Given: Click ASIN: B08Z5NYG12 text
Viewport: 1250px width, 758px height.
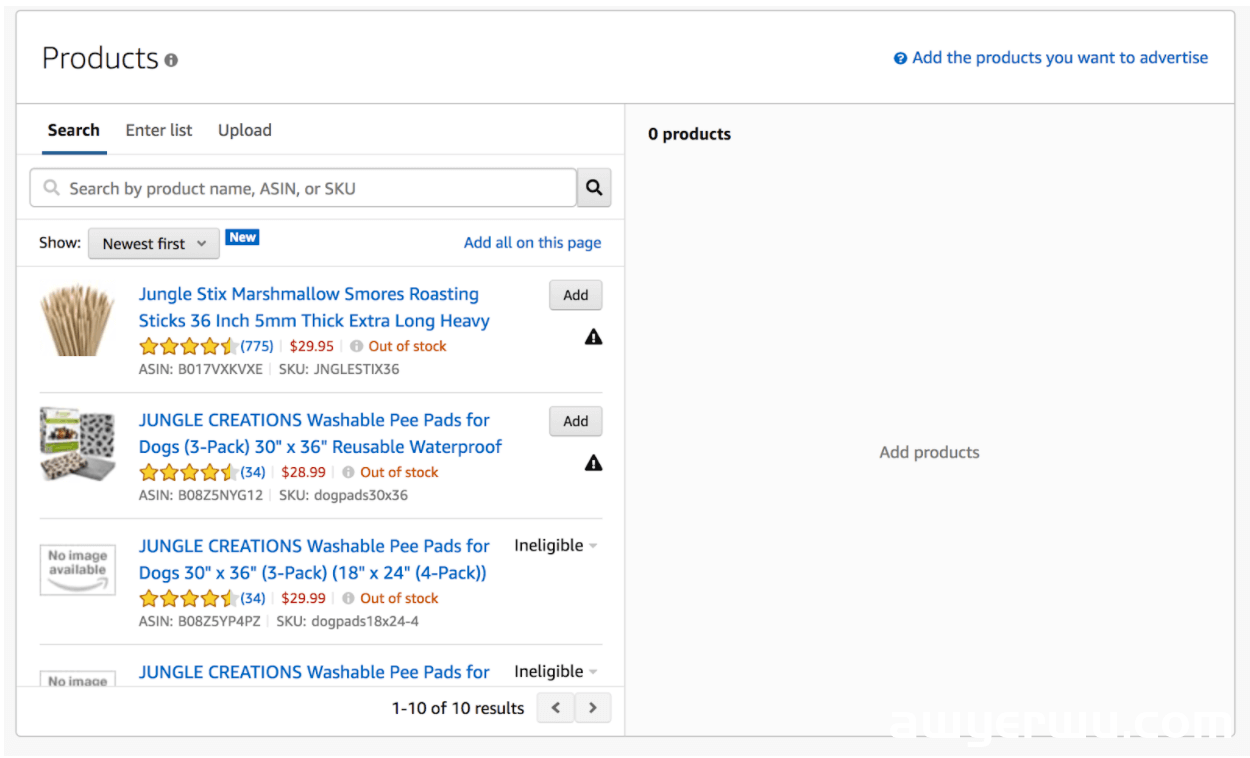Looking at the screenshot, I should coord(201,495).
